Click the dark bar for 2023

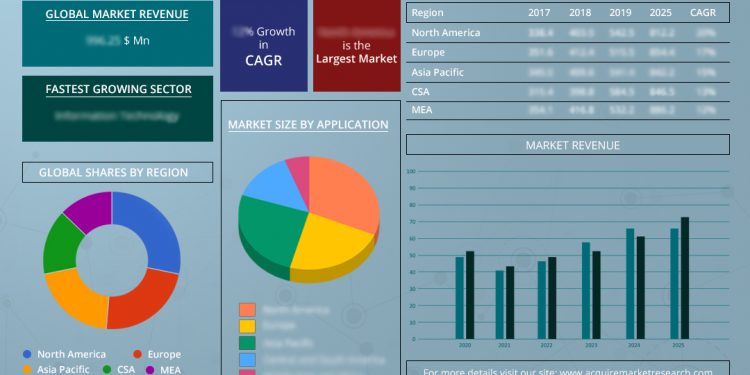[596, 295]
